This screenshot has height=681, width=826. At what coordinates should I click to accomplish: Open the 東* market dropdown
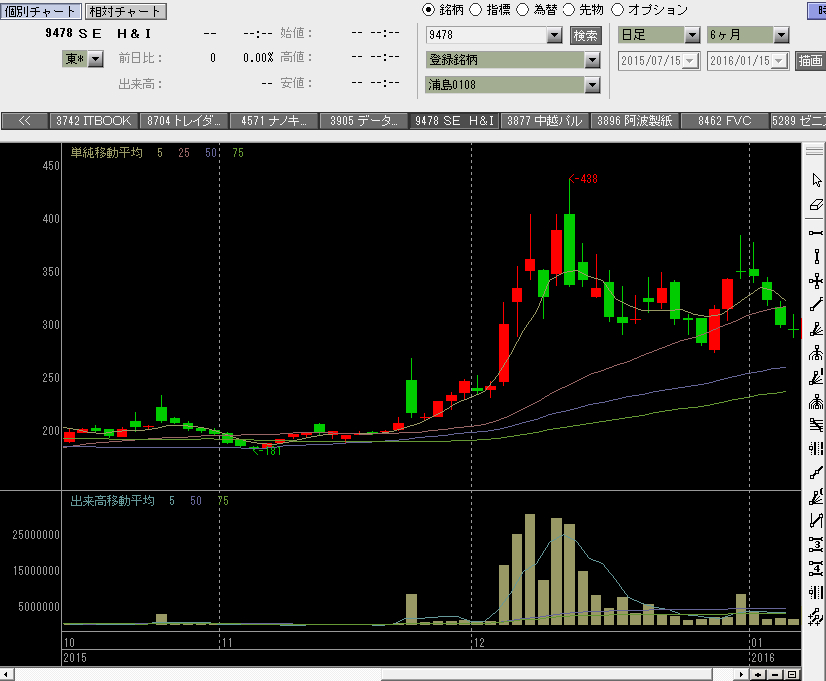(x=95, y=58)
